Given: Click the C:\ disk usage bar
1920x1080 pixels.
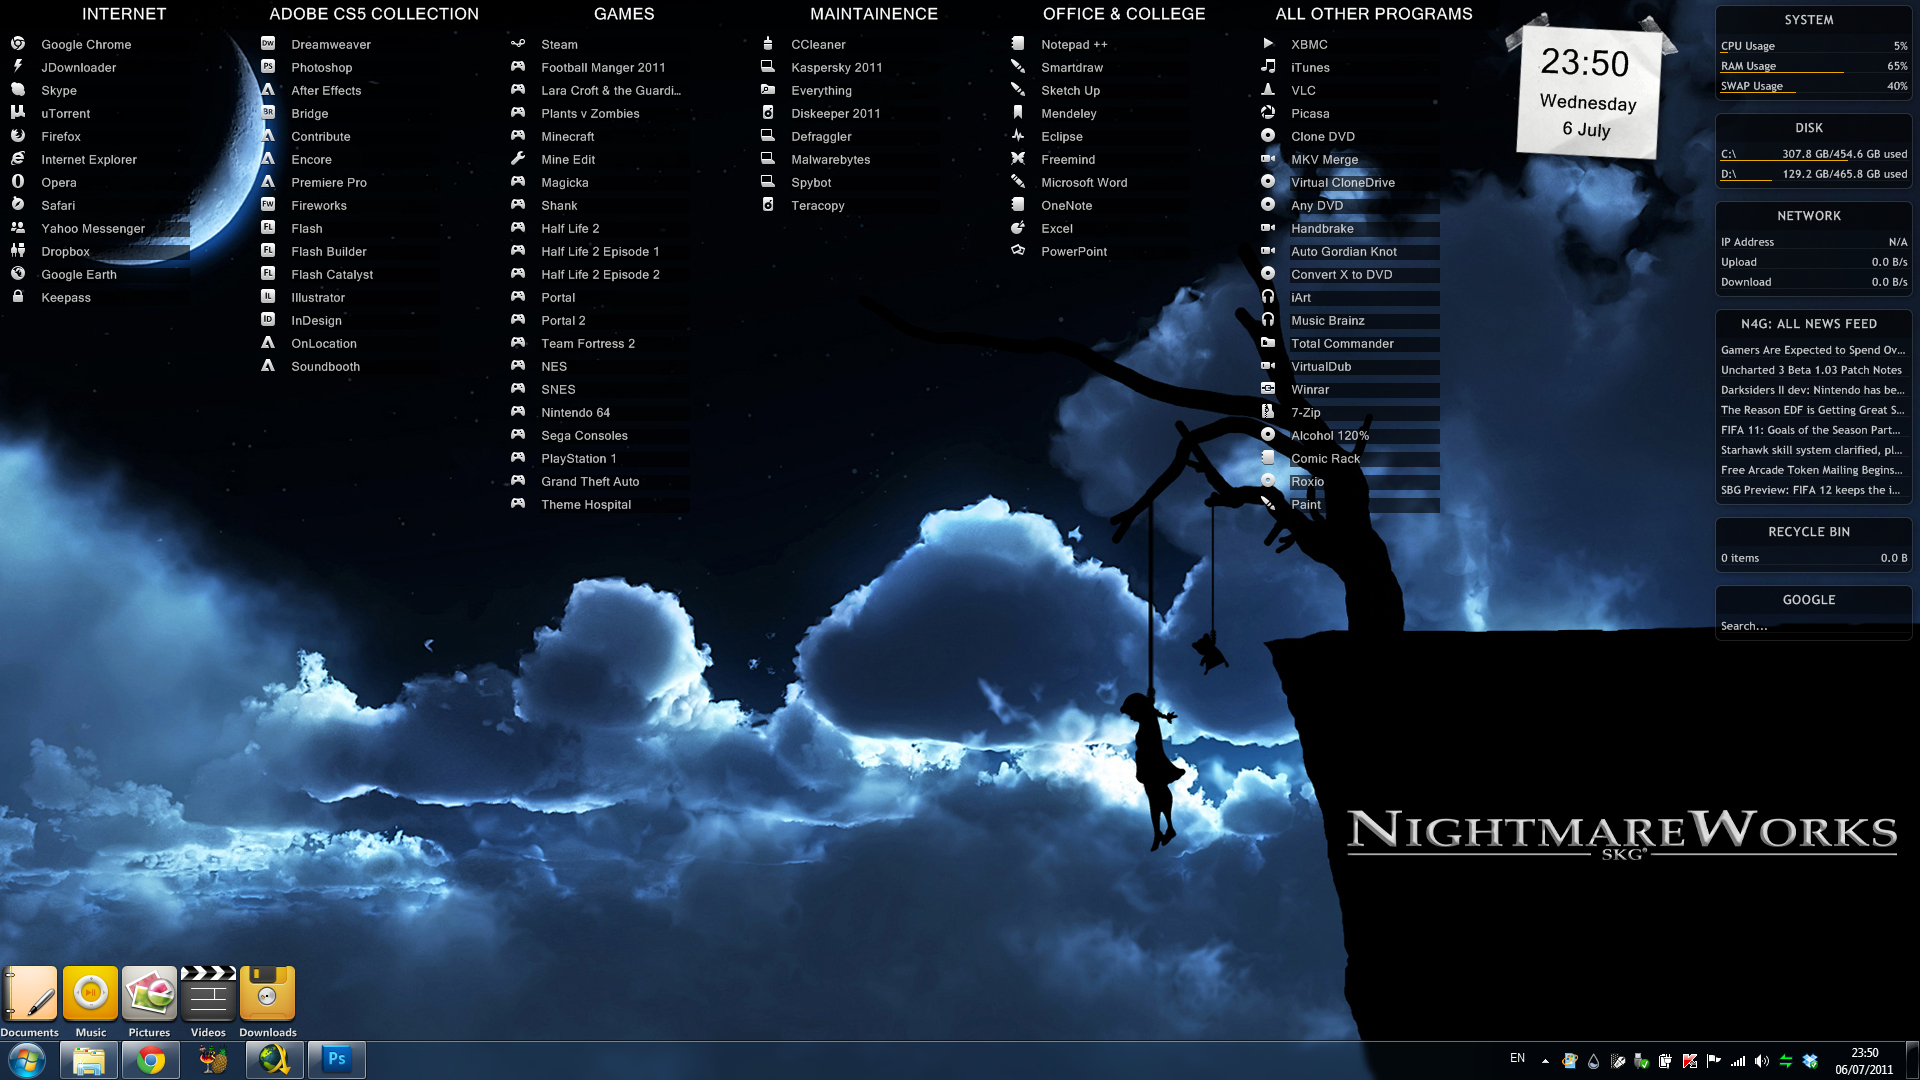Looking at the screenshot, I should pyautogui.click(x=1813, y=154).
